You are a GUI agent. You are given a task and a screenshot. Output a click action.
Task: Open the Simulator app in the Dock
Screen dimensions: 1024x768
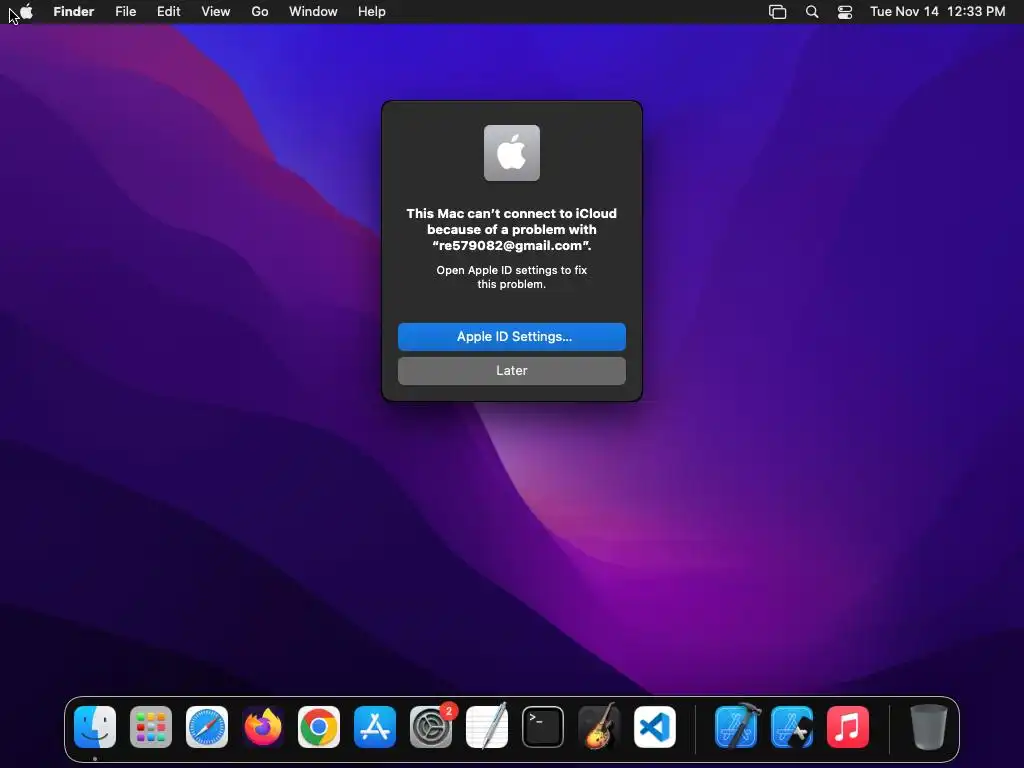[792, 727]
